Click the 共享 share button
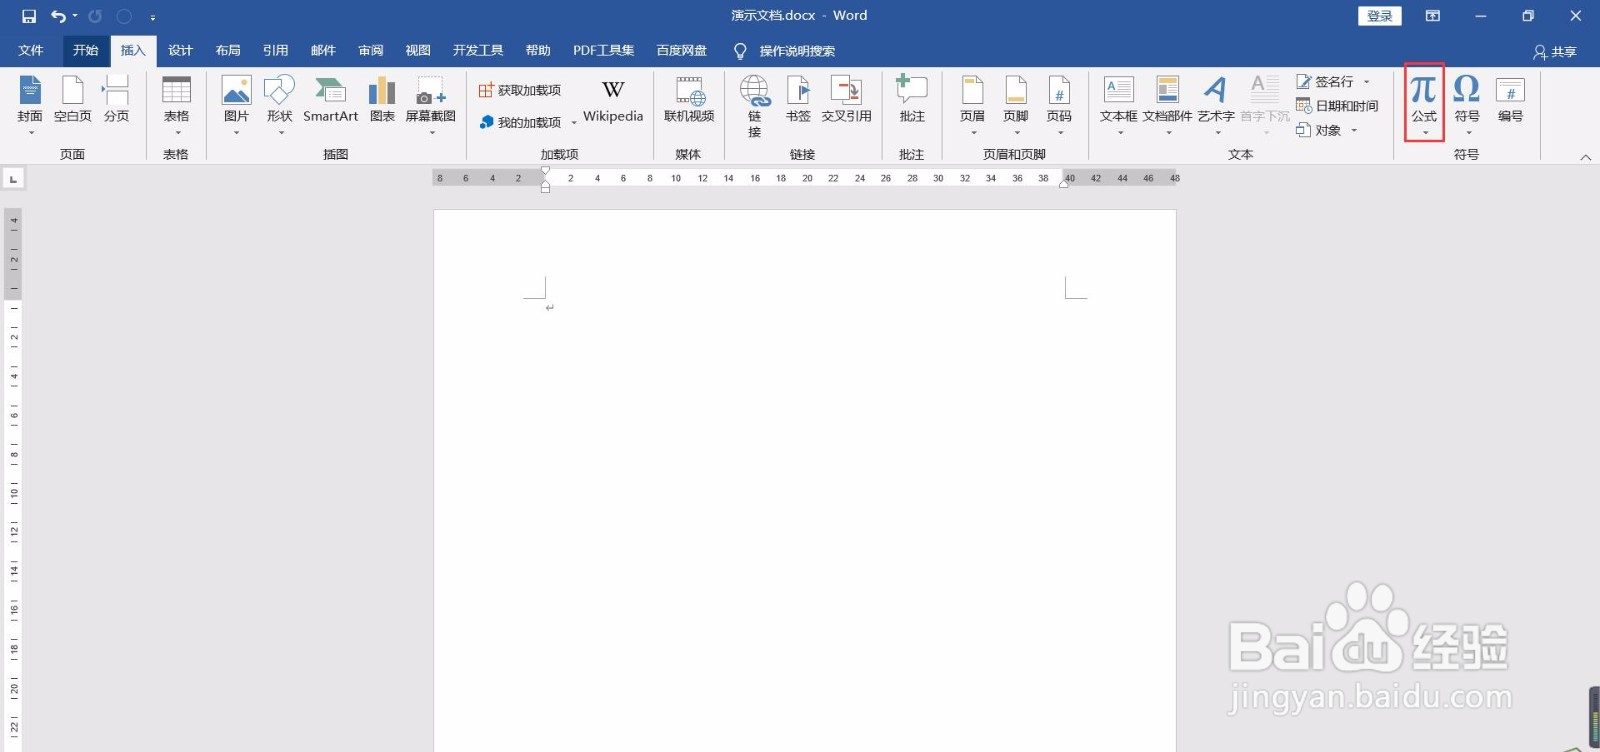This screenshot has height=752, width=1600. click(x=1555, y=52)
